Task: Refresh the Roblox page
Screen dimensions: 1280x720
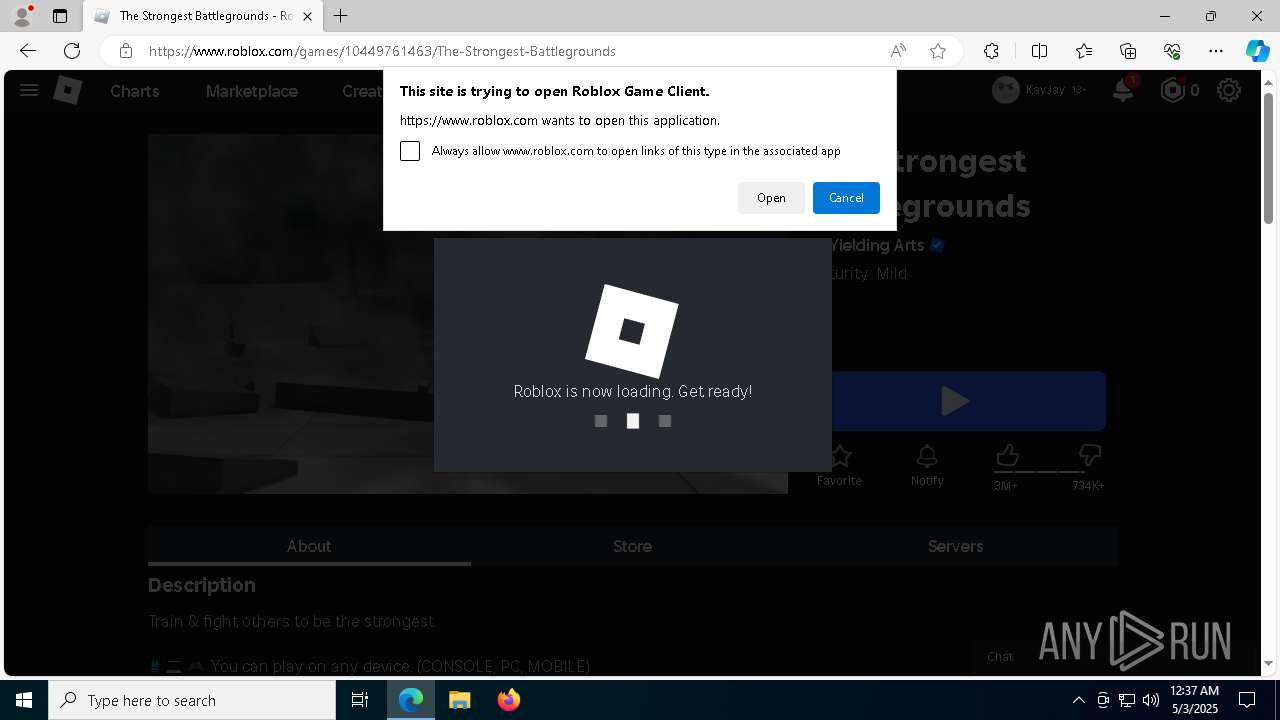Action: pos(72,51)
